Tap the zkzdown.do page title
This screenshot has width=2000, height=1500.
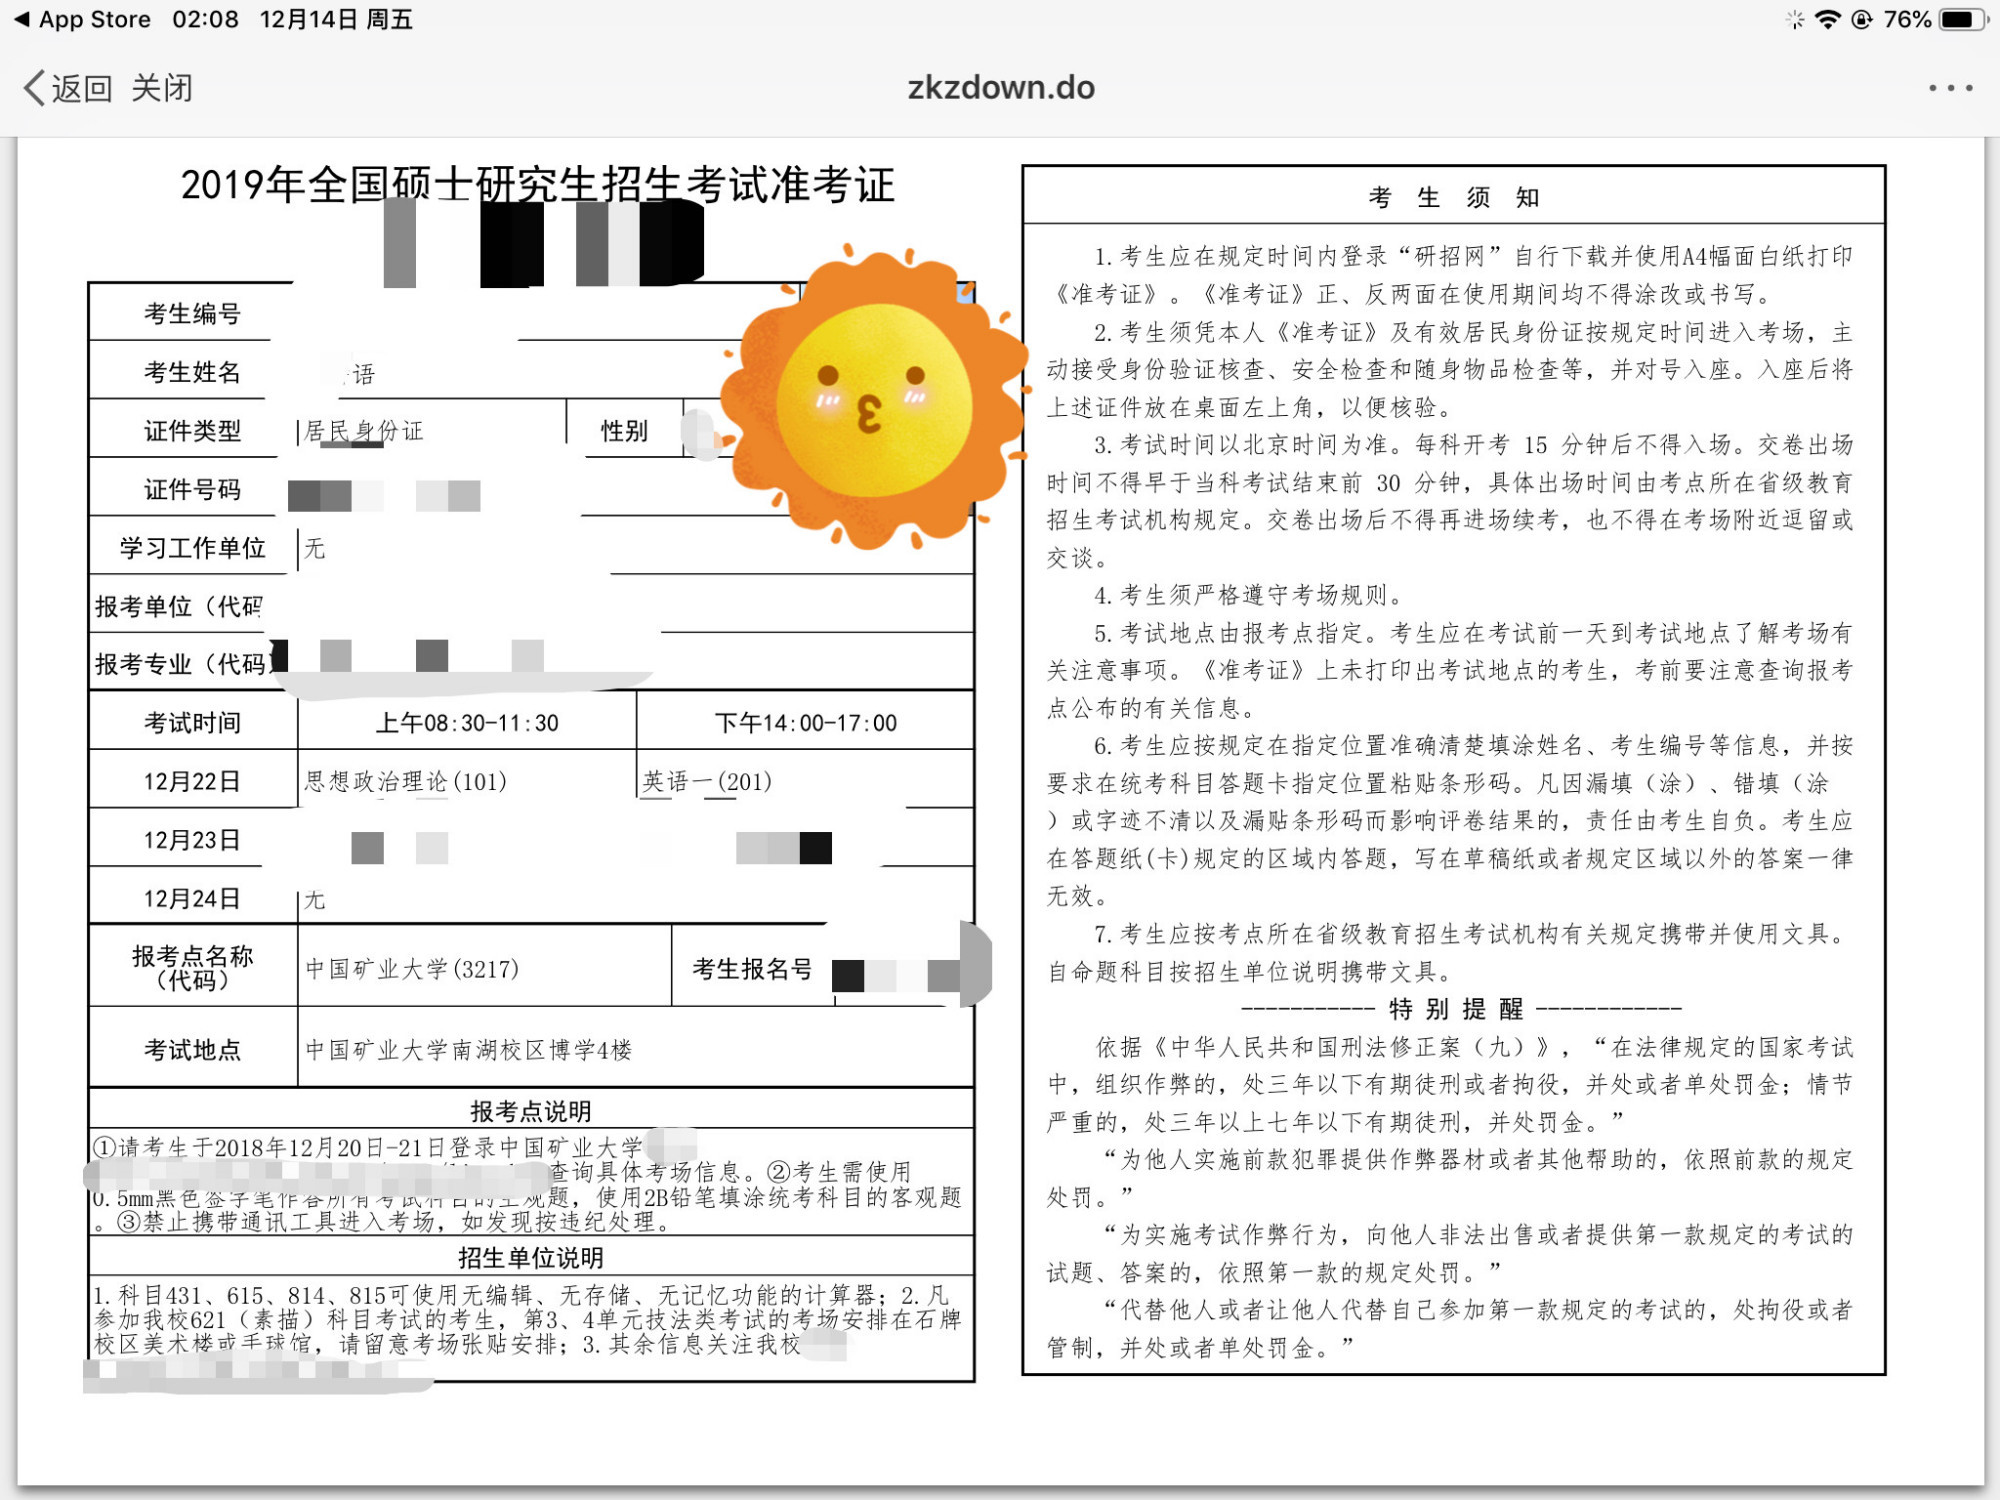coord(1000,88)
